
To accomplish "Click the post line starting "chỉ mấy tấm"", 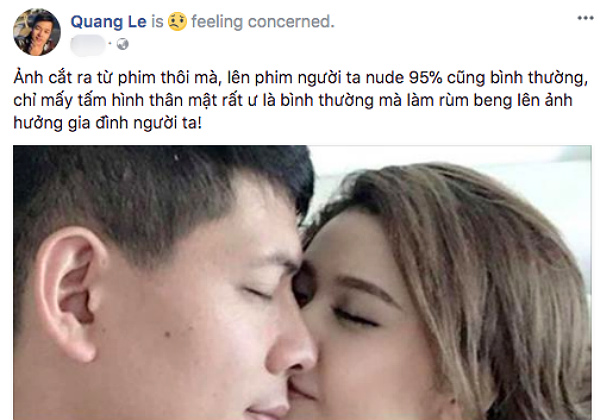I will [x=293, y=101].
